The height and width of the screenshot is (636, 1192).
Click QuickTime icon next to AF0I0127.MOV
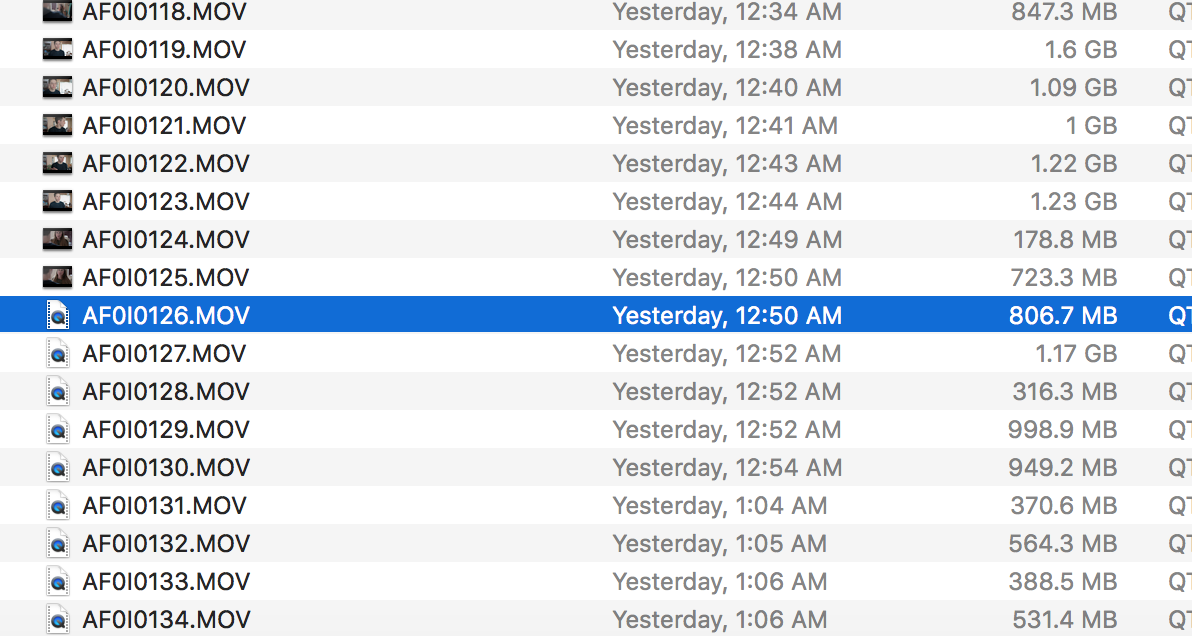58,353
